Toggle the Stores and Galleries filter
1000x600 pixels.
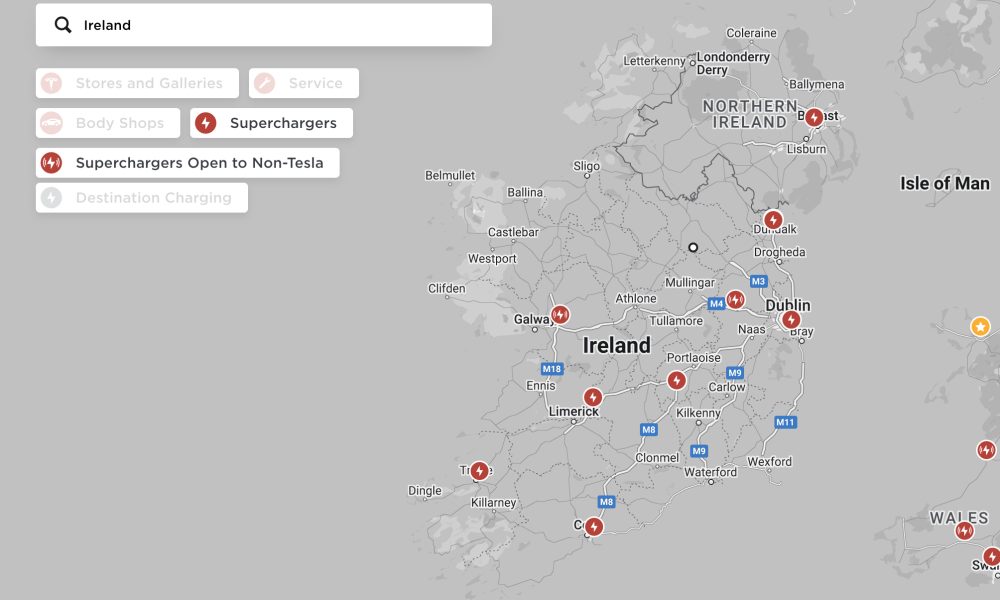[x=137, y=83]
